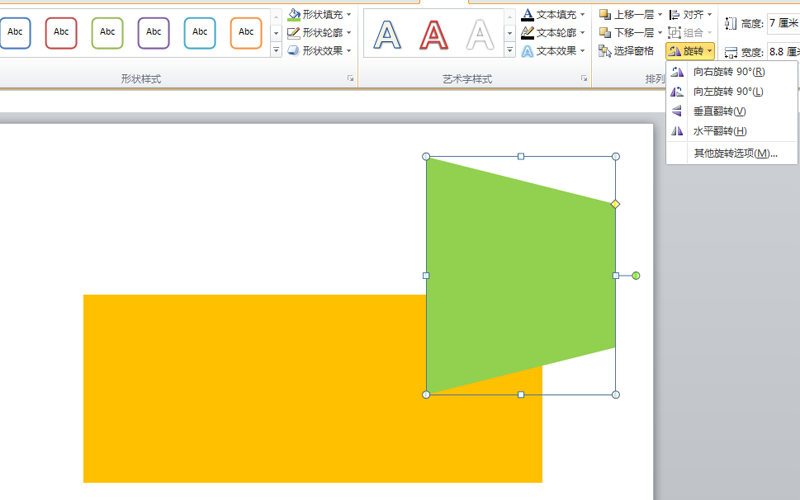Click the width 宽度 input field
800x500 pixels.
[784, 52]
